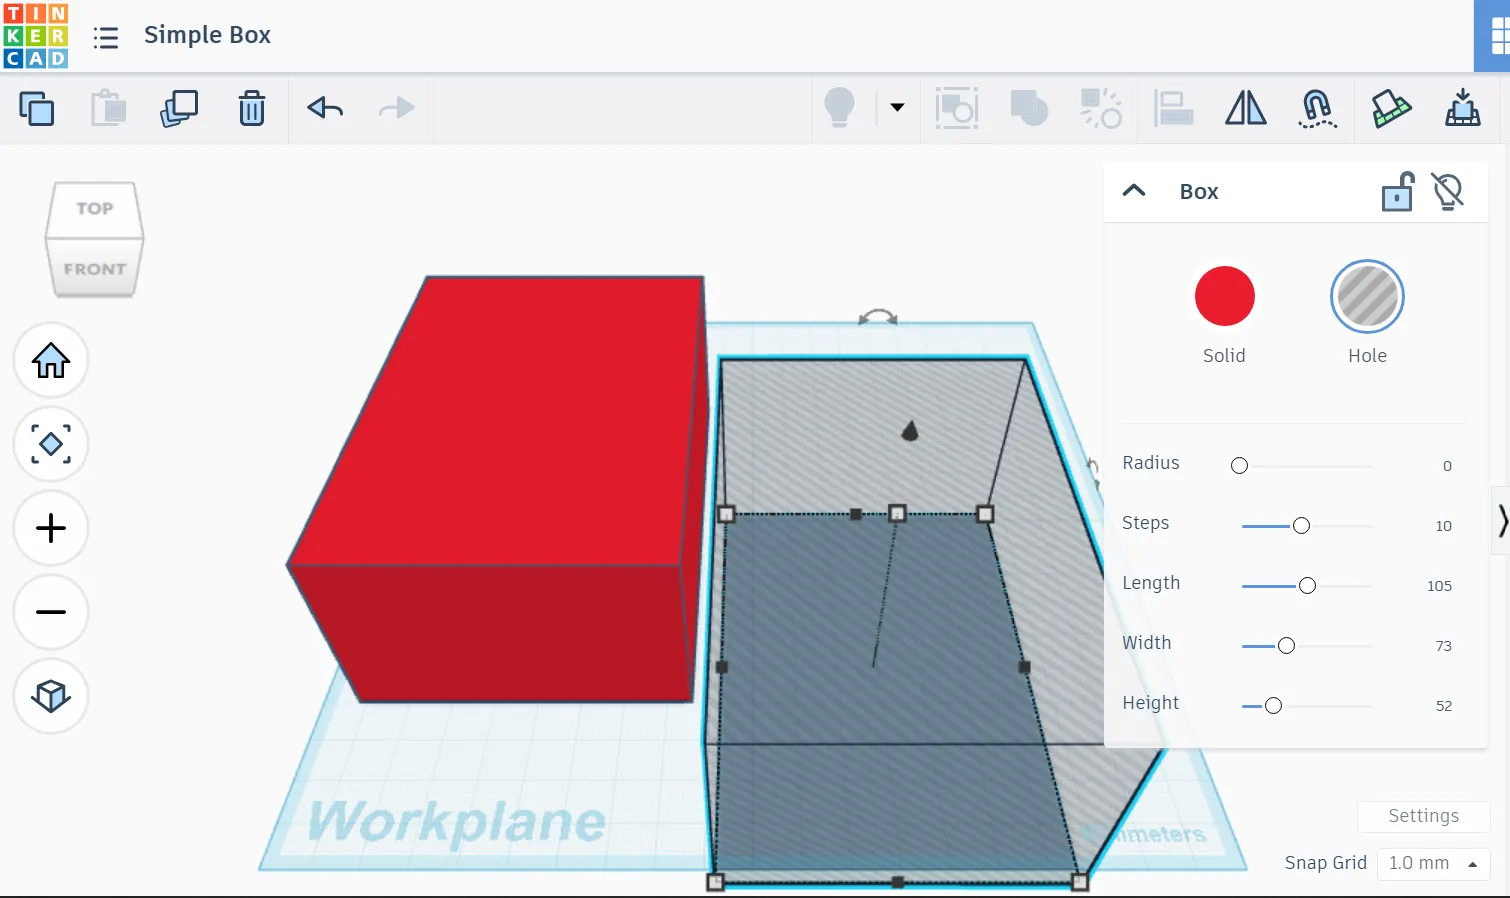The width and height of the screenshot is (1510, 898).
Task: Set the shape to Hole
Action: click(1367, 297)
